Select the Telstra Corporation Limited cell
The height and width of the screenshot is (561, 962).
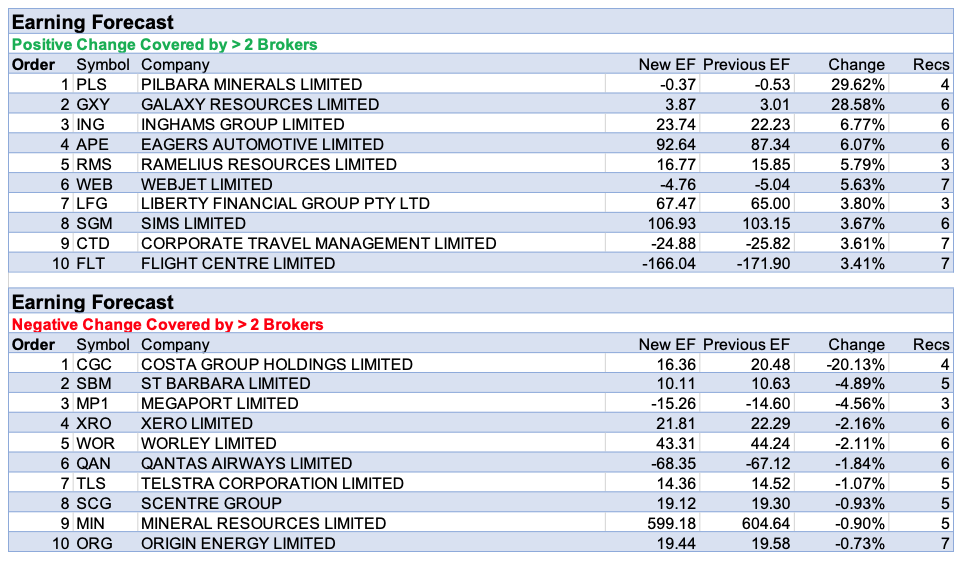pyautogui.click(x=272, y=483)
